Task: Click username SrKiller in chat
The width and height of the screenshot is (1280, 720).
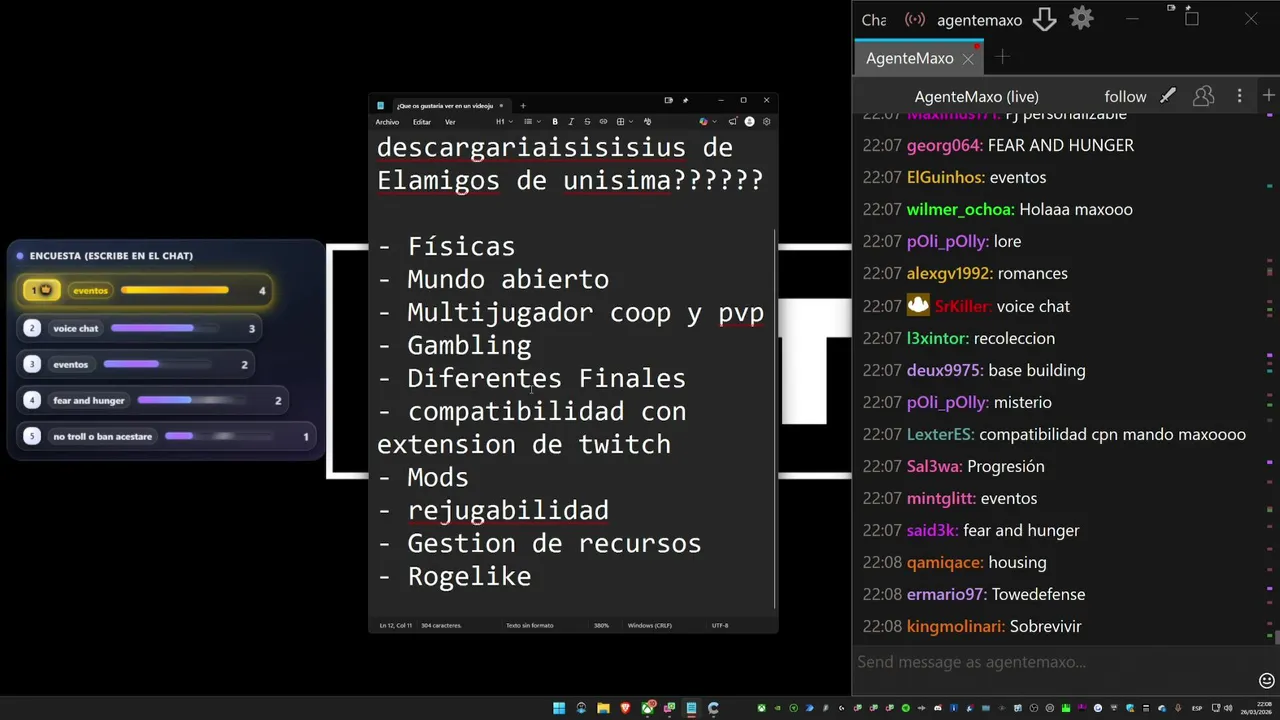Action: point(963,306)
